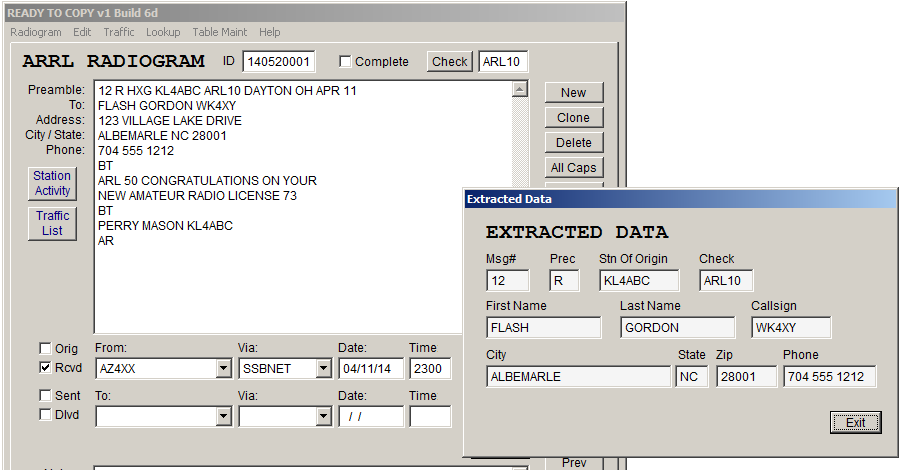Click the Clone button
The image size is (906, 470).
[x=574, y=117]
